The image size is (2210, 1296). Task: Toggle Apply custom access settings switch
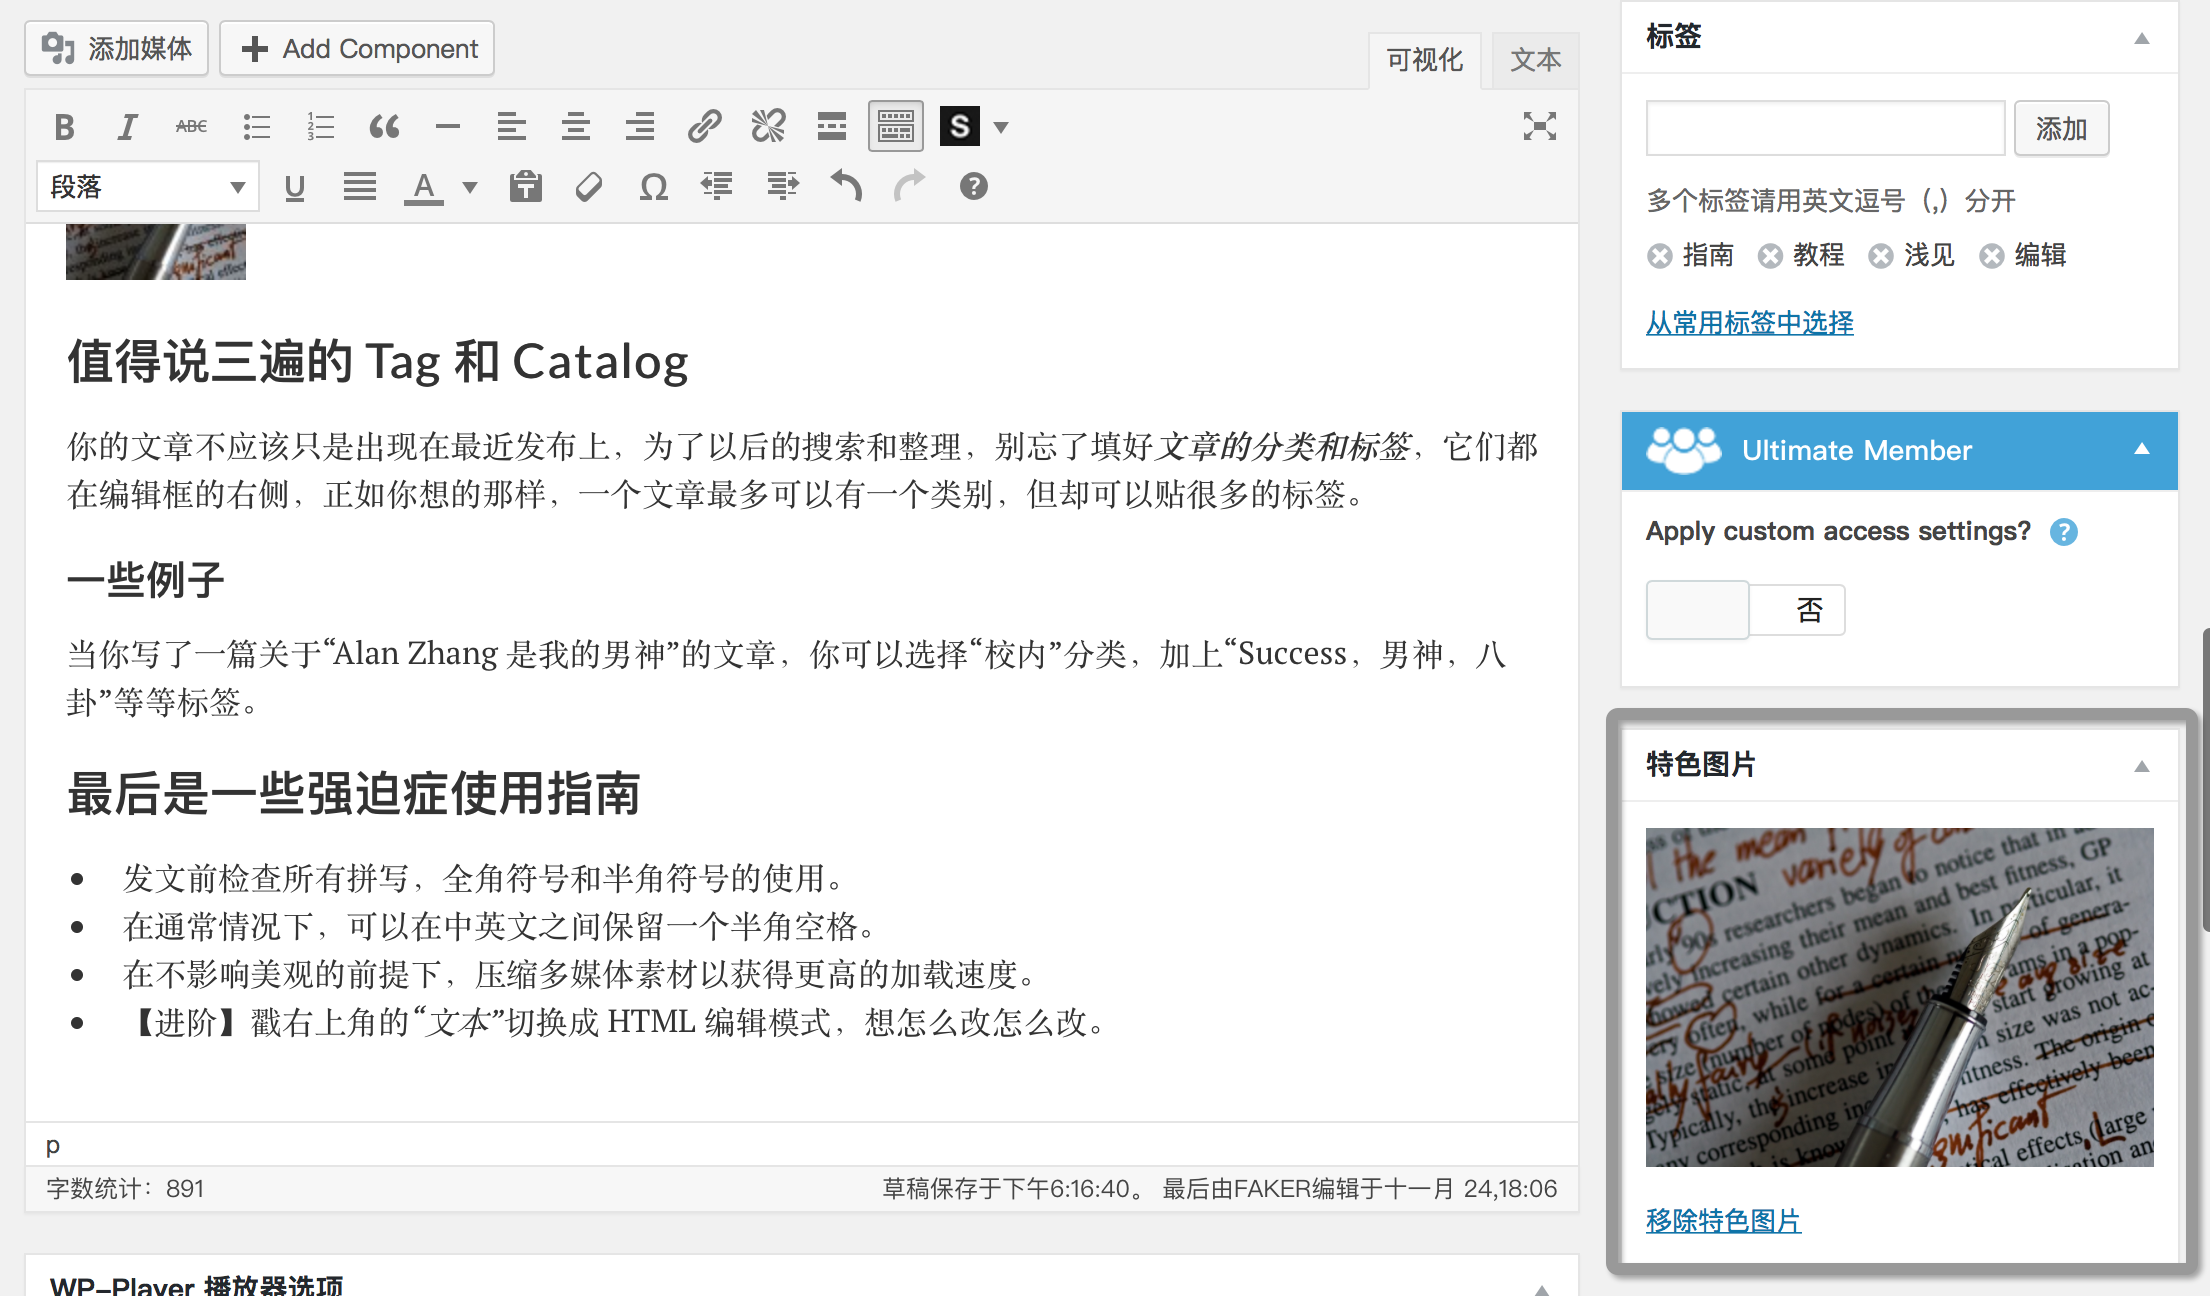click(1745, 610)
